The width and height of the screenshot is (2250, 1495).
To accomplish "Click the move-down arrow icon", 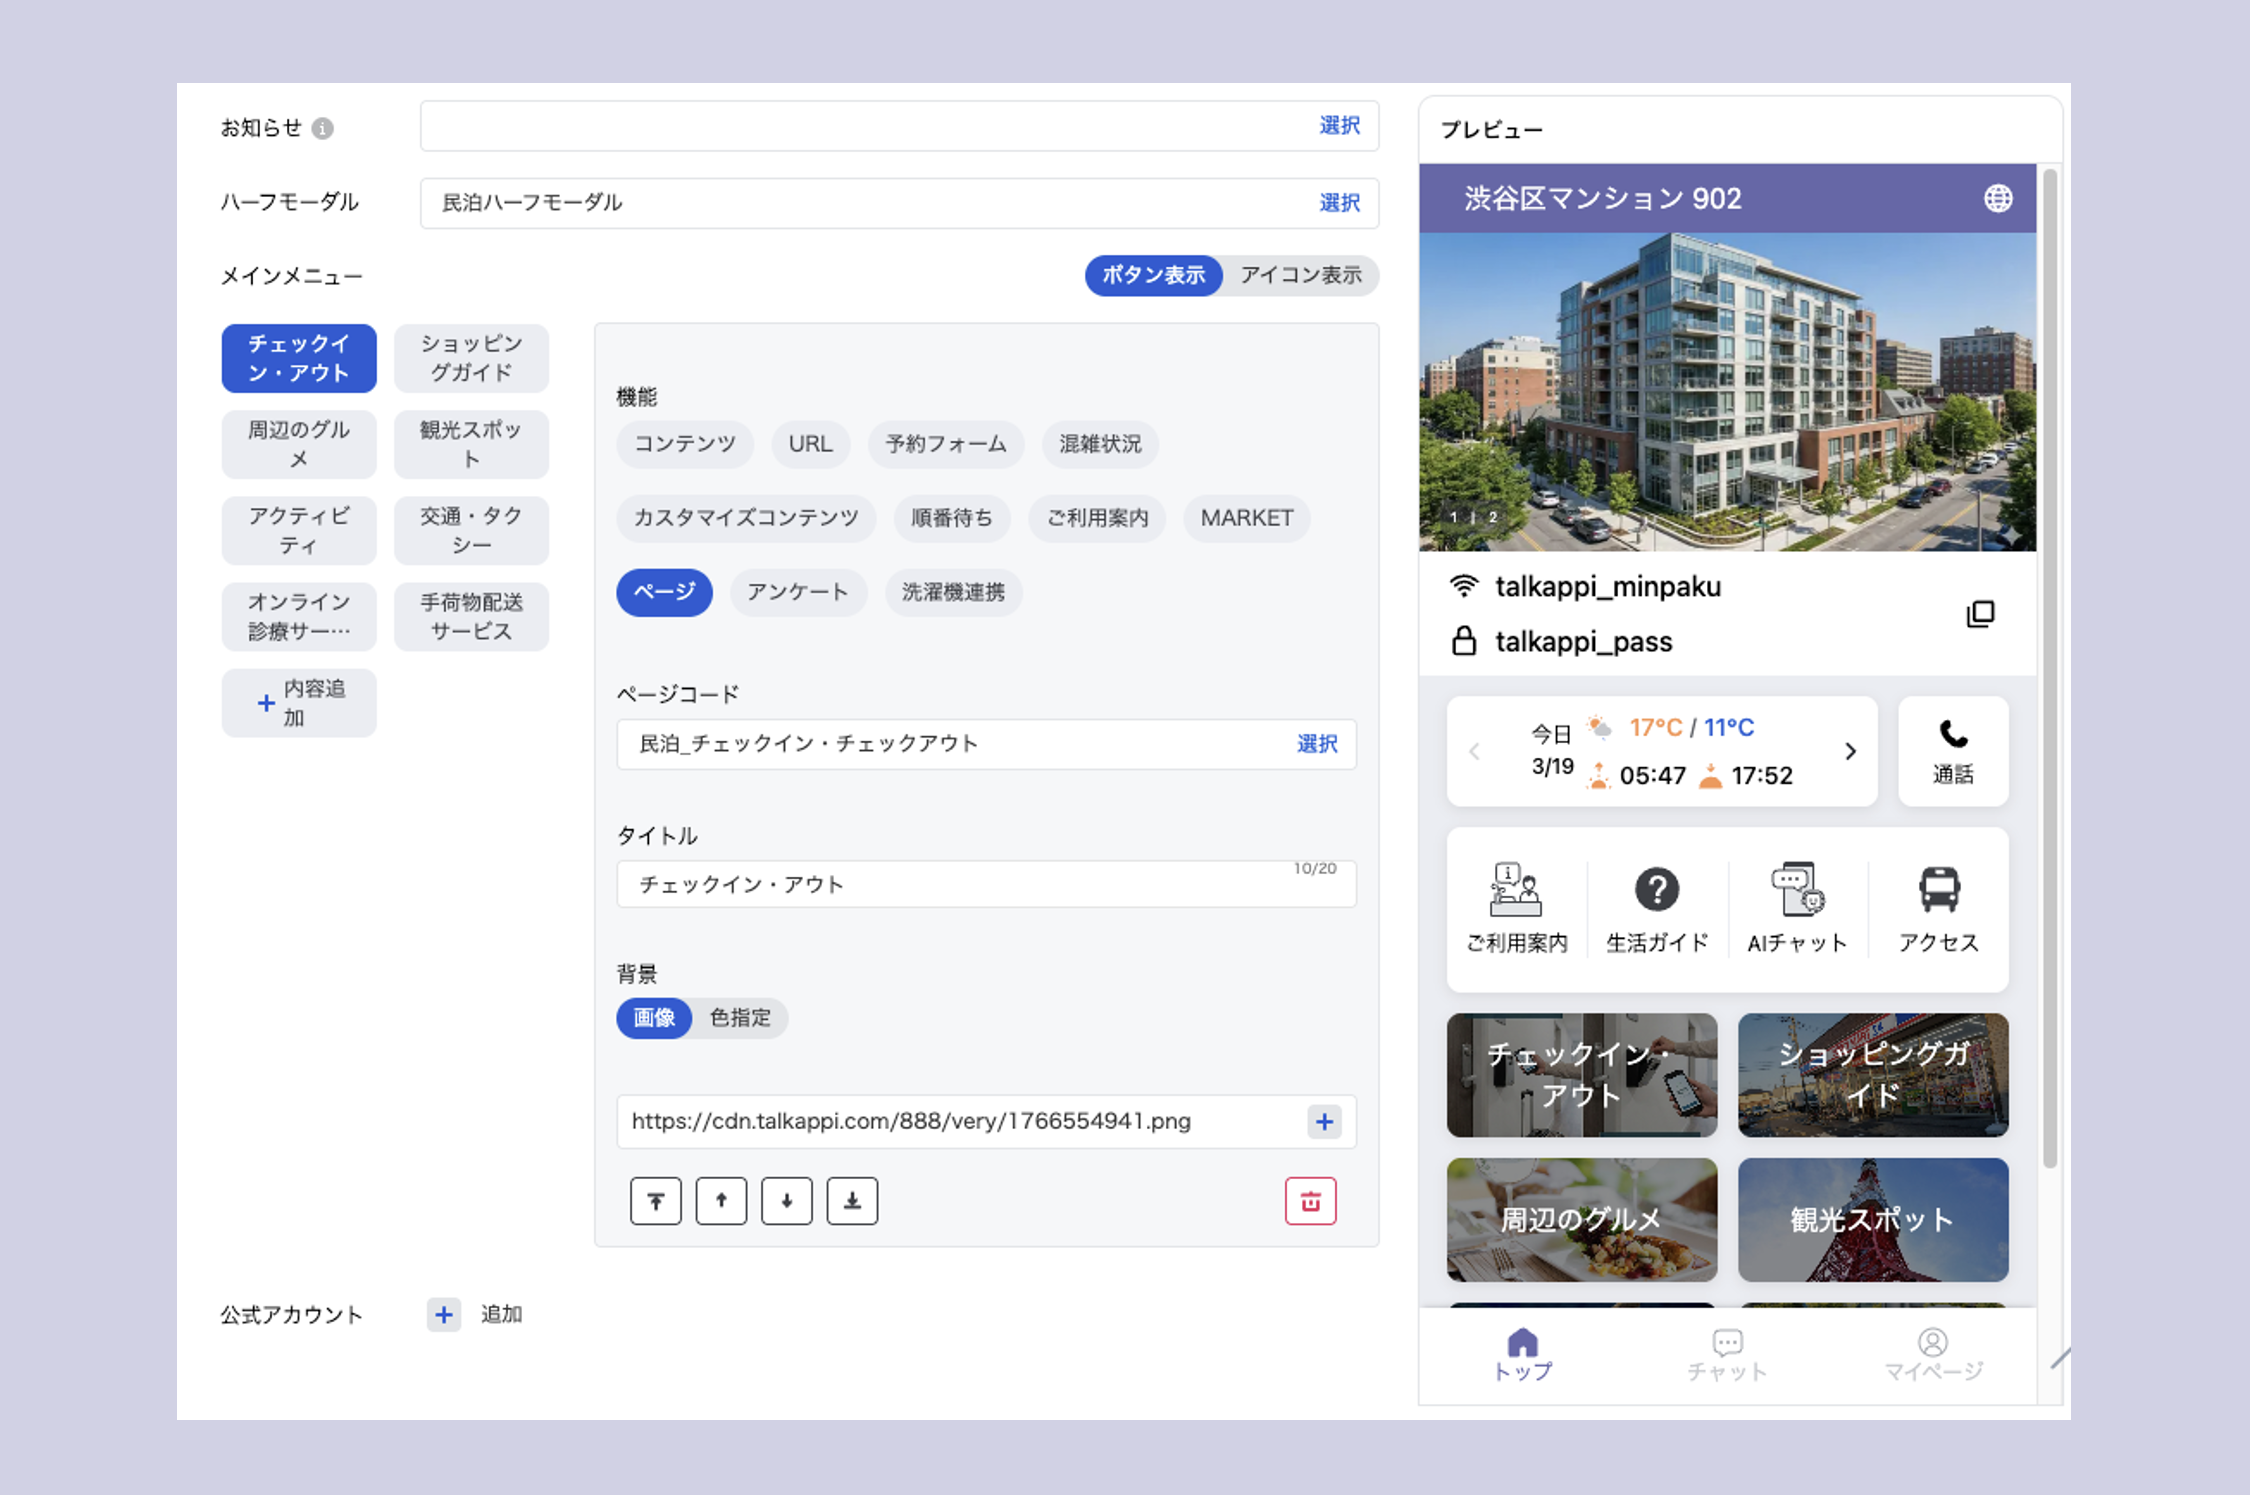I will pos(787,1201).
